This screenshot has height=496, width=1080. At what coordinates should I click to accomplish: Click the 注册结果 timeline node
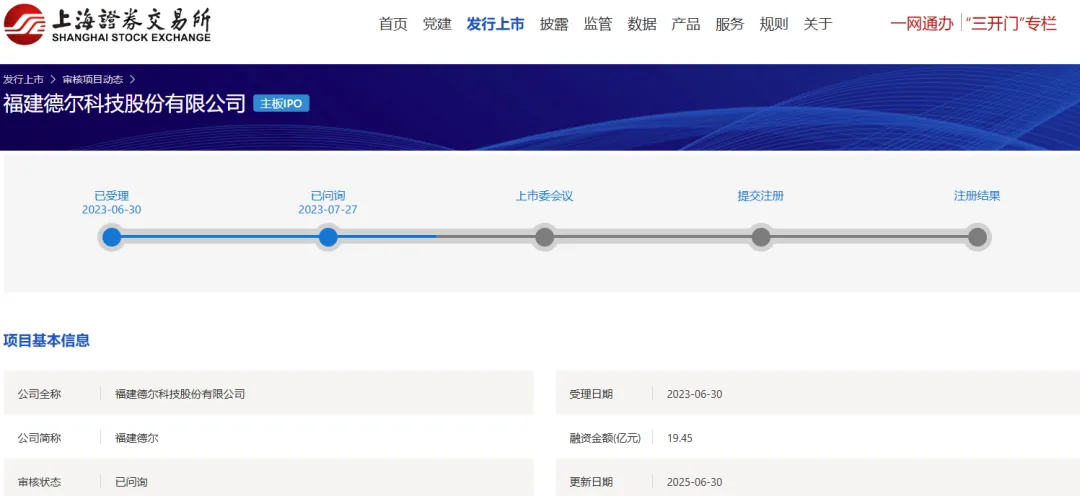point(977,237)
